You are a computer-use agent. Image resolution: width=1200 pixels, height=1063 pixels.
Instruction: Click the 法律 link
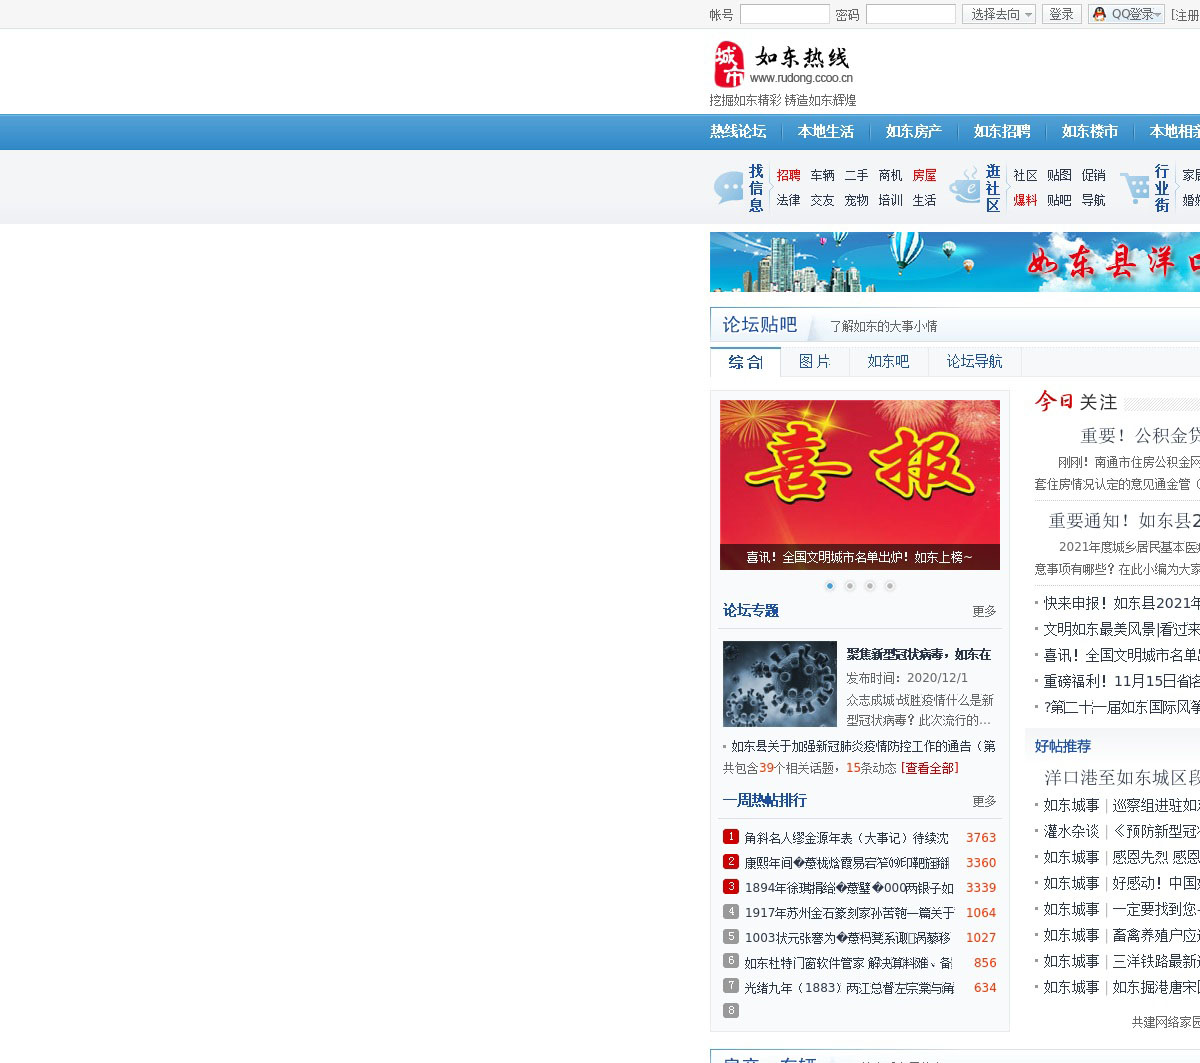click(789, 200)
